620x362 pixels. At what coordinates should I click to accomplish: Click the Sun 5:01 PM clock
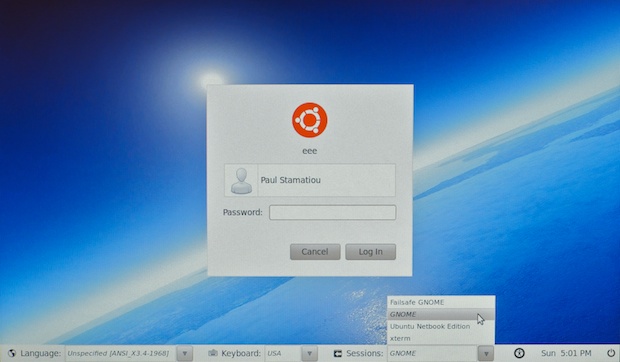pyautogui.click(x=566, y=353)
